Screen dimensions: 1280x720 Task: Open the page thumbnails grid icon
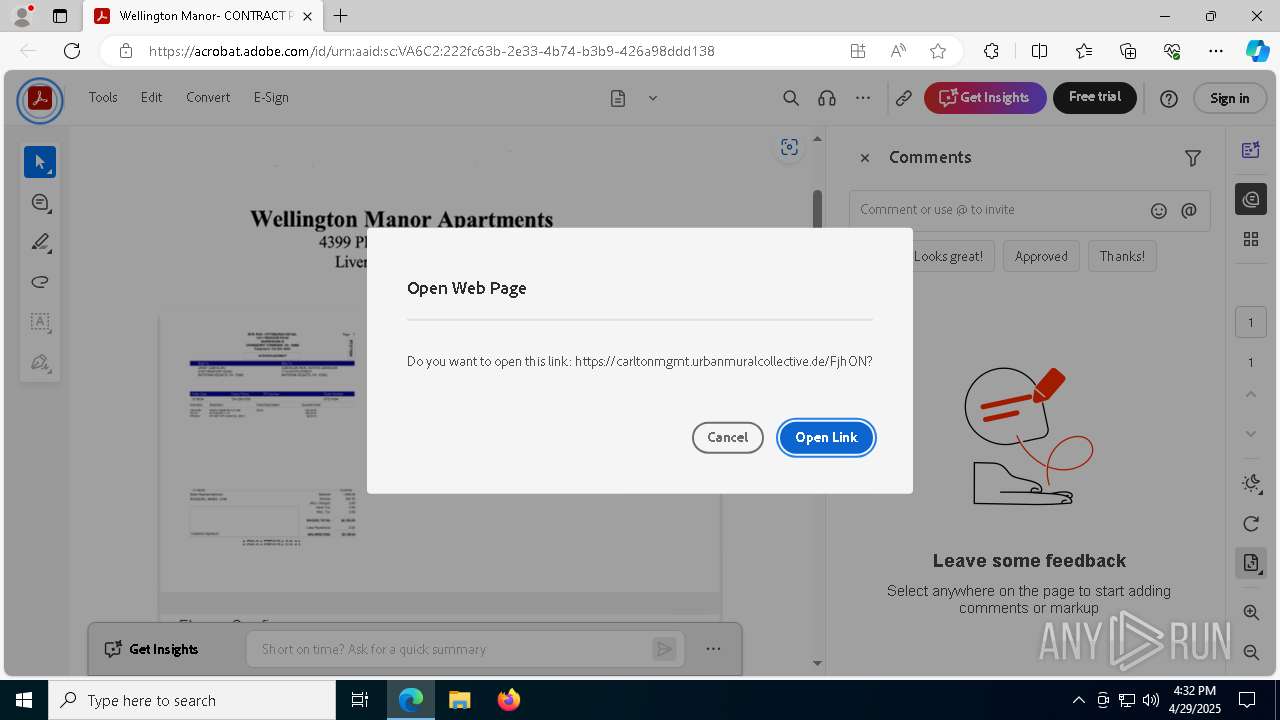[x=1251, y=239]
